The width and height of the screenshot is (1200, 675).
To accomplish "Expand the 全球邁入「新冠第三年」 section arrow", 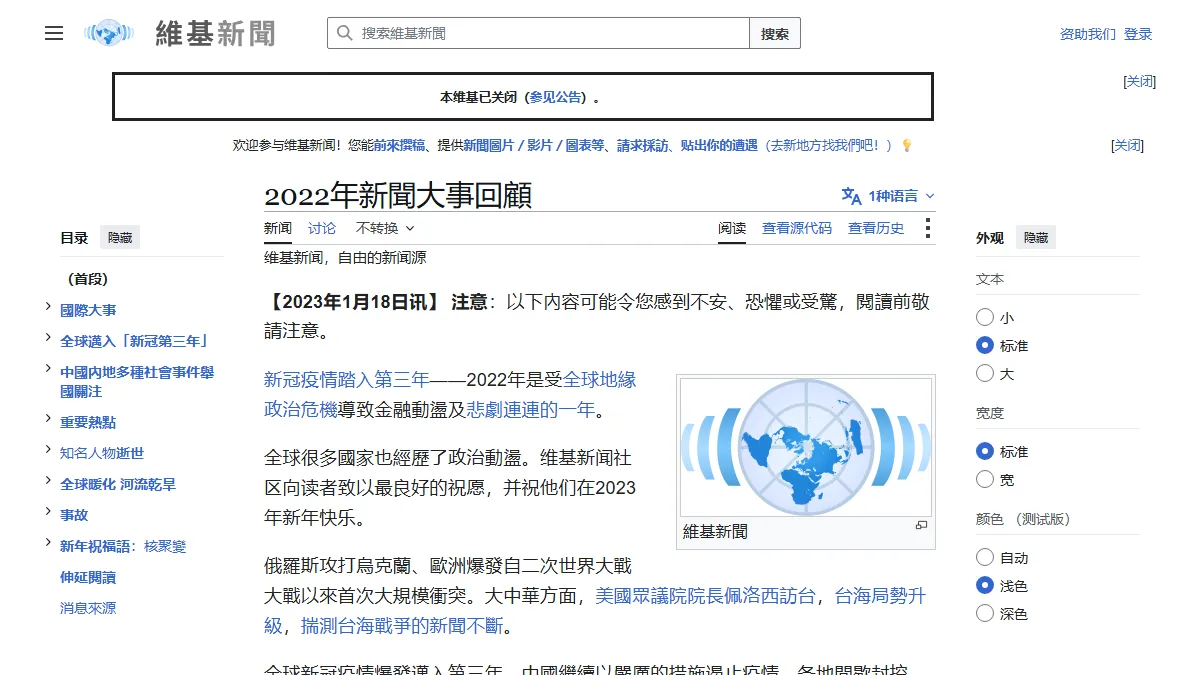I will 49,339.
